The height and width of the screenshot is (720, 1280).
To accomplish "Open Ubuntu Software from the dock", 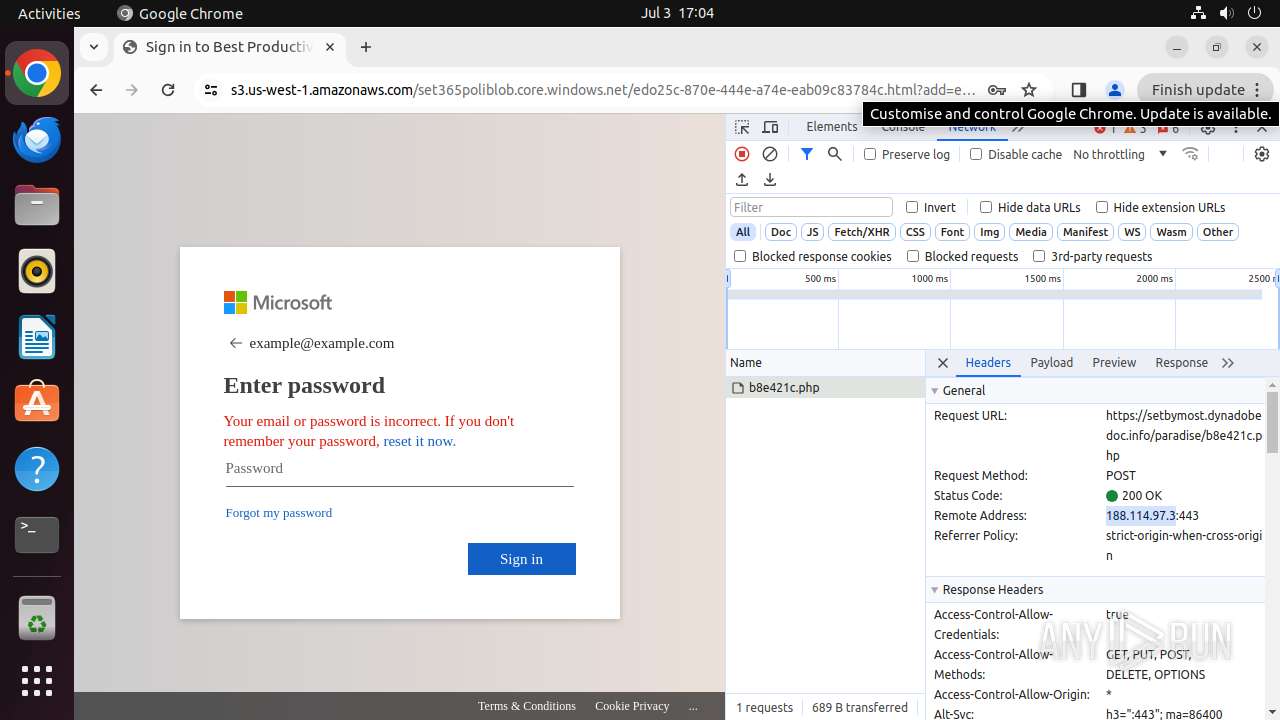I will tap(37, 403).
